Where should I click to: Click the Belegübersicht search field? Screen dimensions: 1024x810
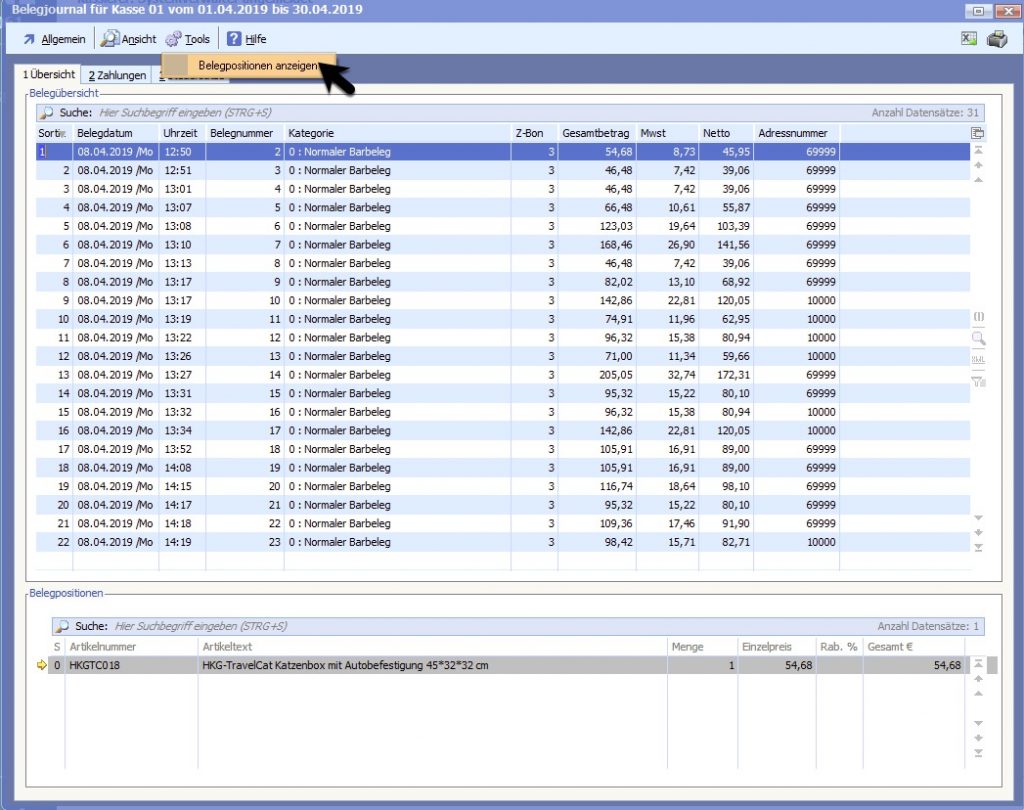[400, 113]
